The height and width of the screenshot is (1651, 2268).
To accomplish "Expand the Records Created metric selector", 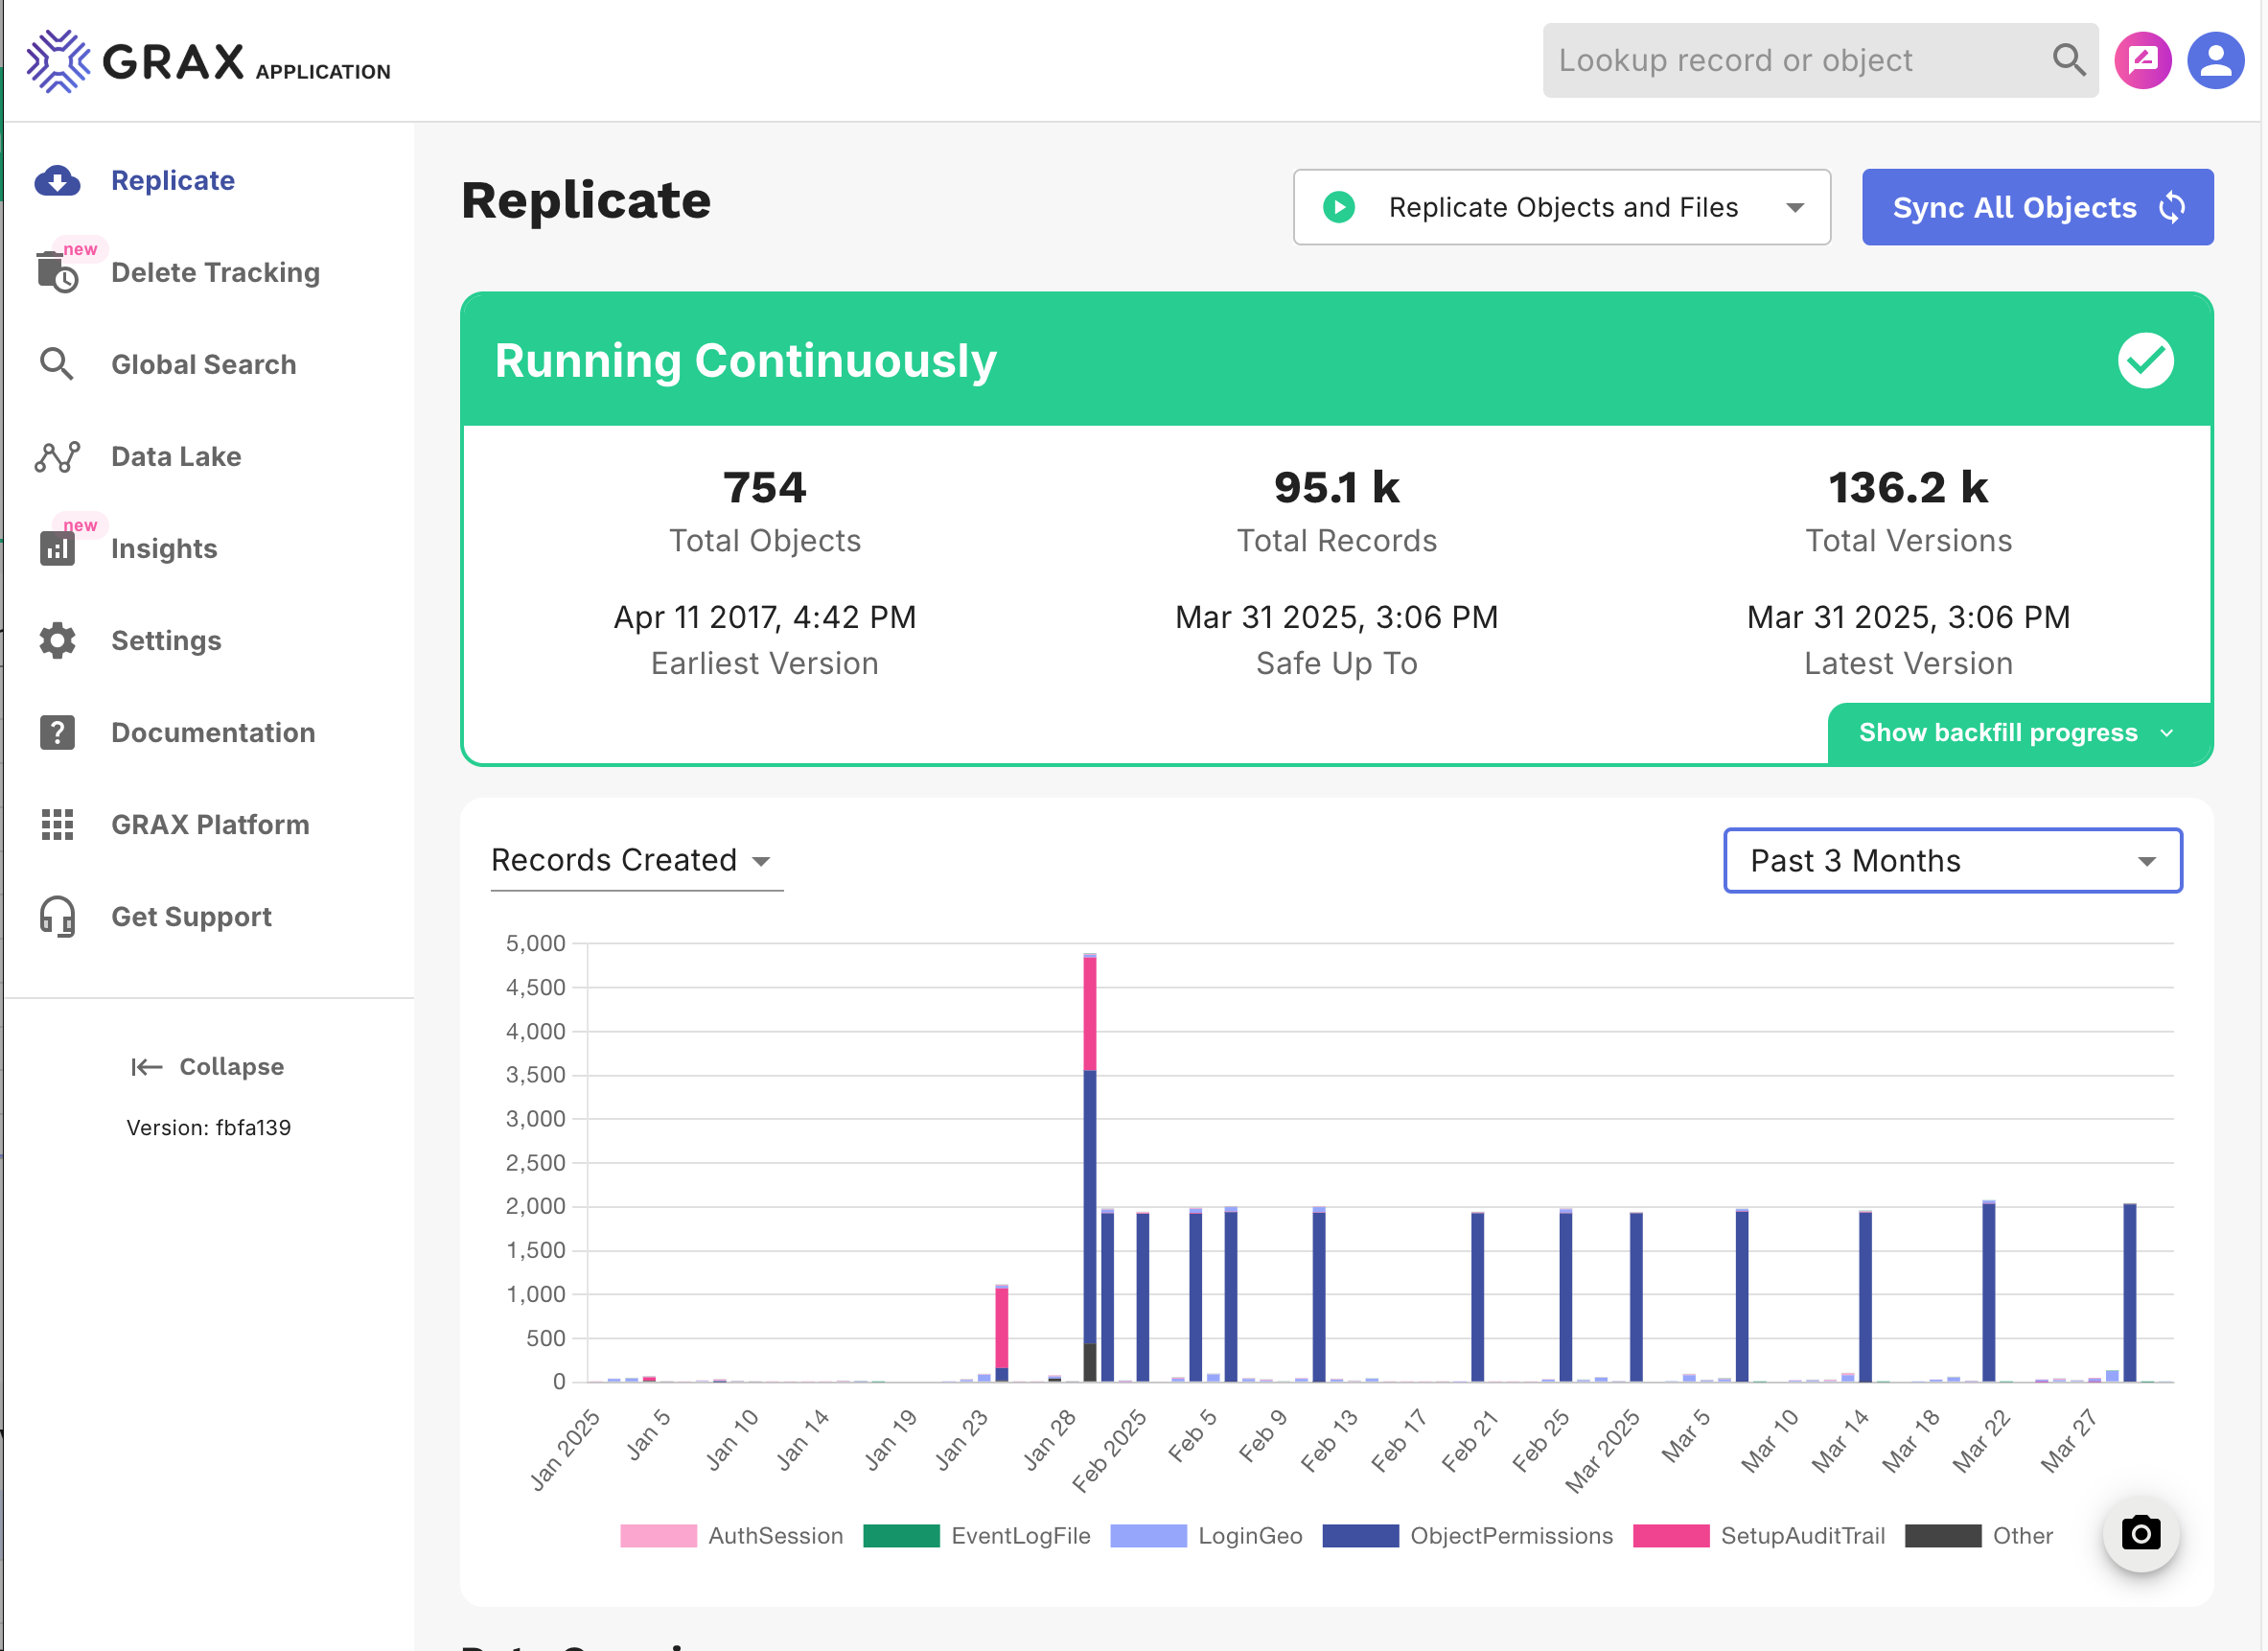I will pyautogui.click(x=636, y=860).
